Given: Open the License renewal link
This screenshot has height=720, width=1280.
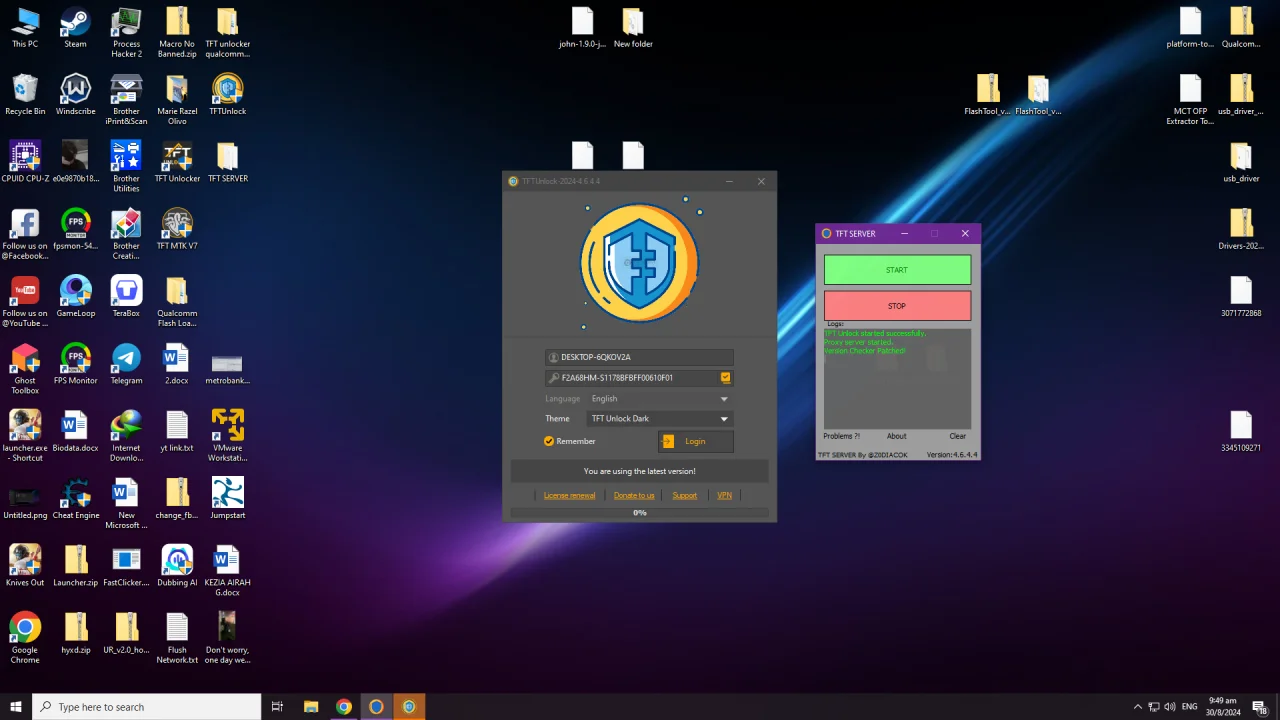Looking at the screenshot, I should pyautogui.click(x=569, y=496).
